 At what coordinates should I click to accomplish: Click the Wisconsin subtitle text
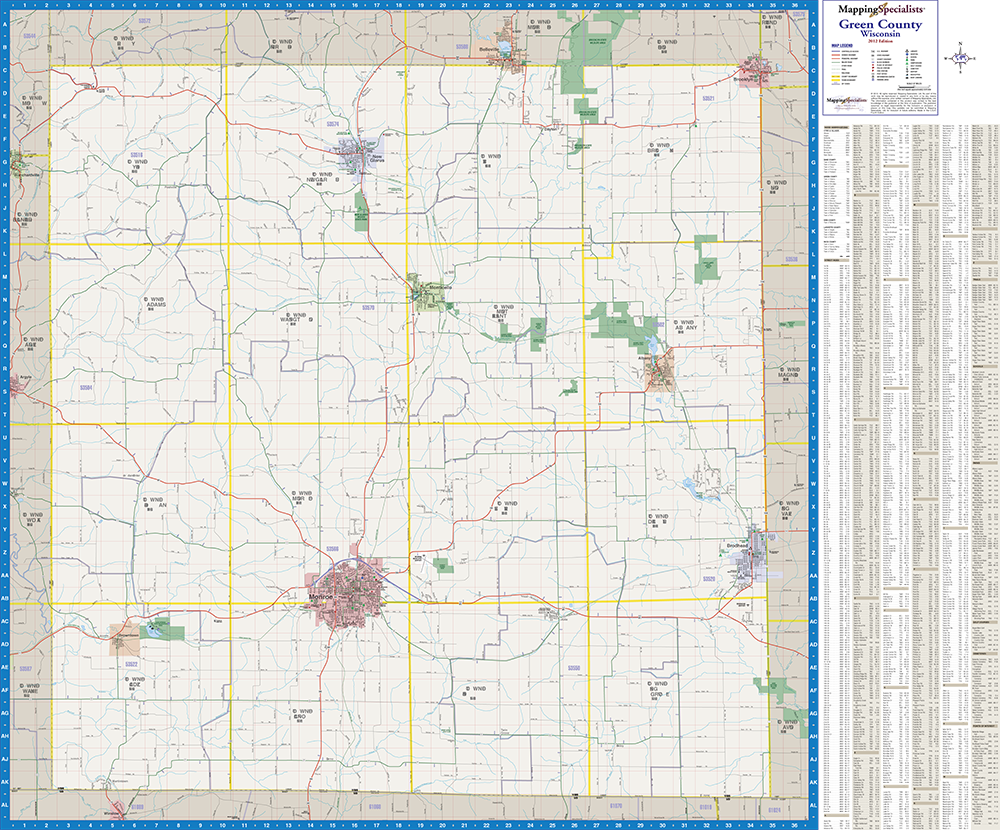coord(880,32)
